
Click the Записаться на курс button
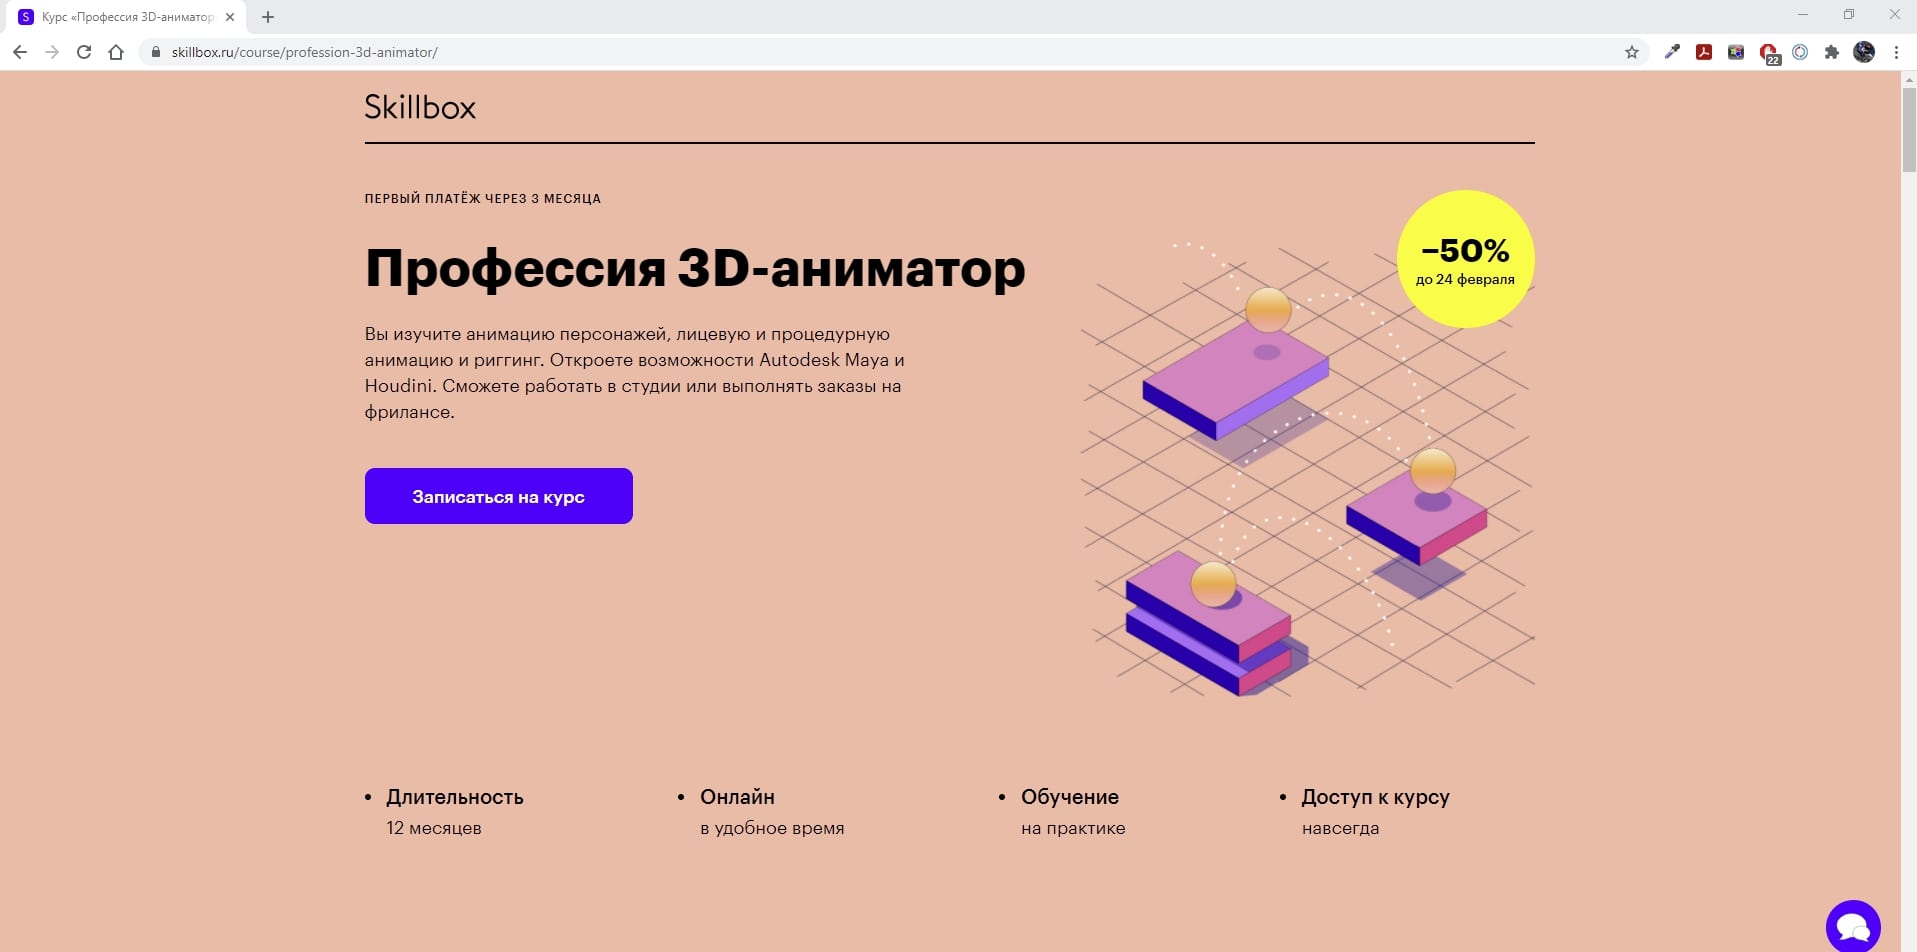click(x=499, y=496)
